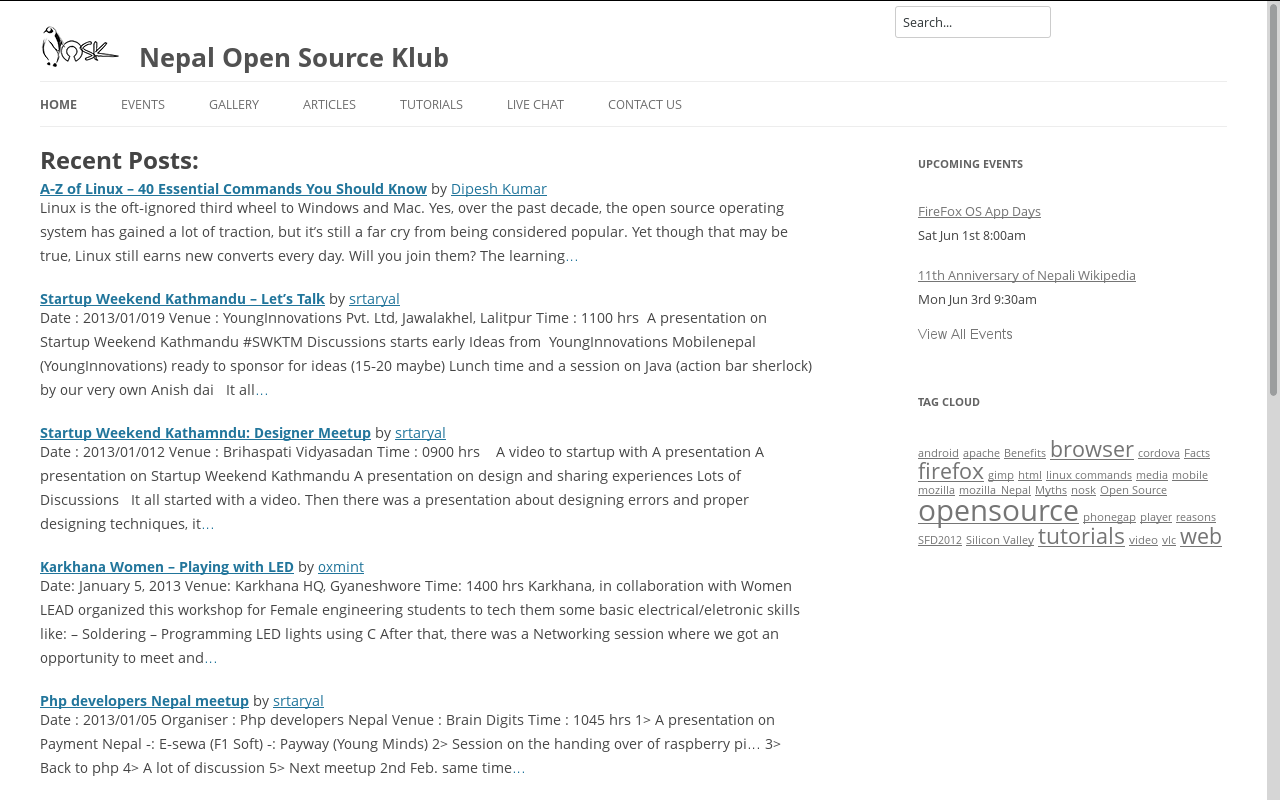Select the Open Source tag
Image resolution: width=1280 pixels, height=800 pixels.
pos(1133,490)
